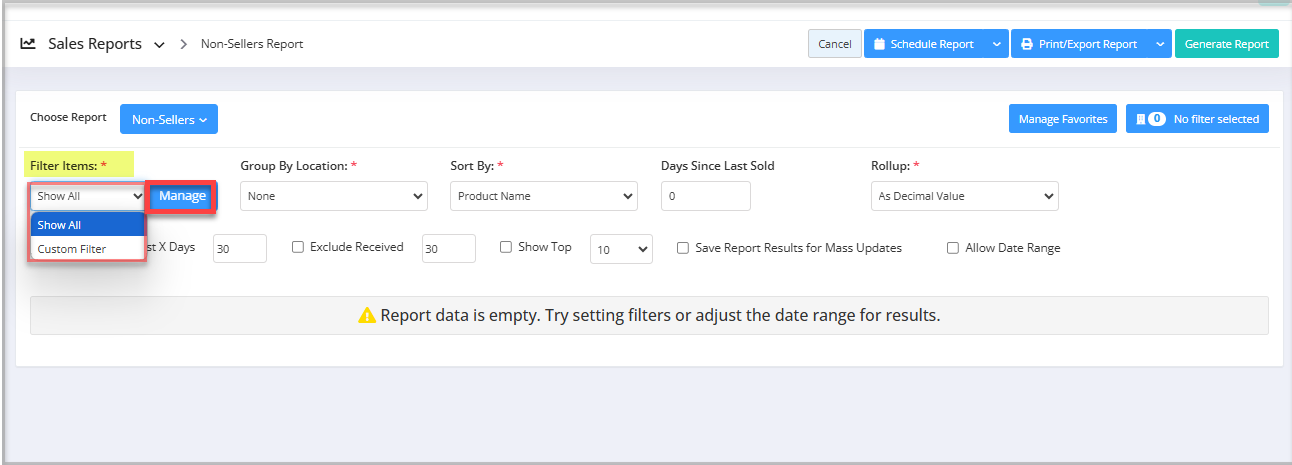Open the Print/Export Report dropdown arrow
The width and height of the screenshot is (1292, 465).
click(x=1159, y=44)
